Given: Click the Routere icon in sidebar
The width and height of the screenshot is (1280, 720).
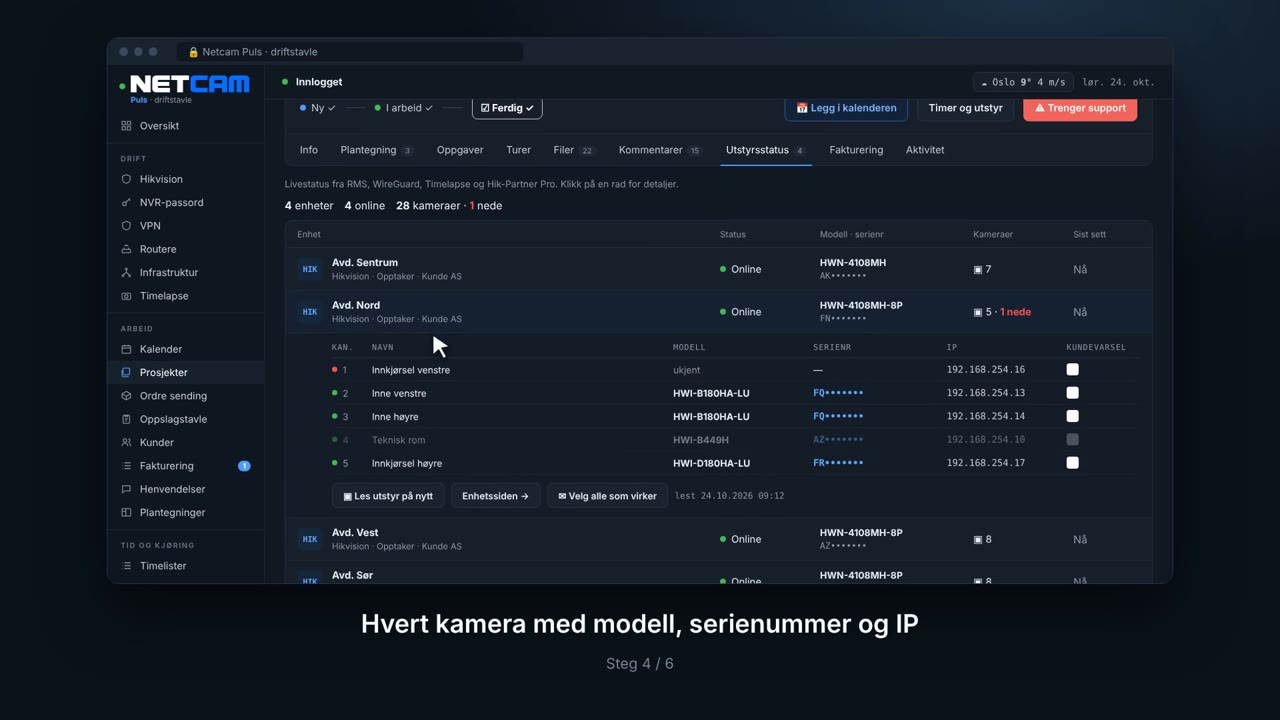Looking at the screenshot, I should click(x=126, y=249).
